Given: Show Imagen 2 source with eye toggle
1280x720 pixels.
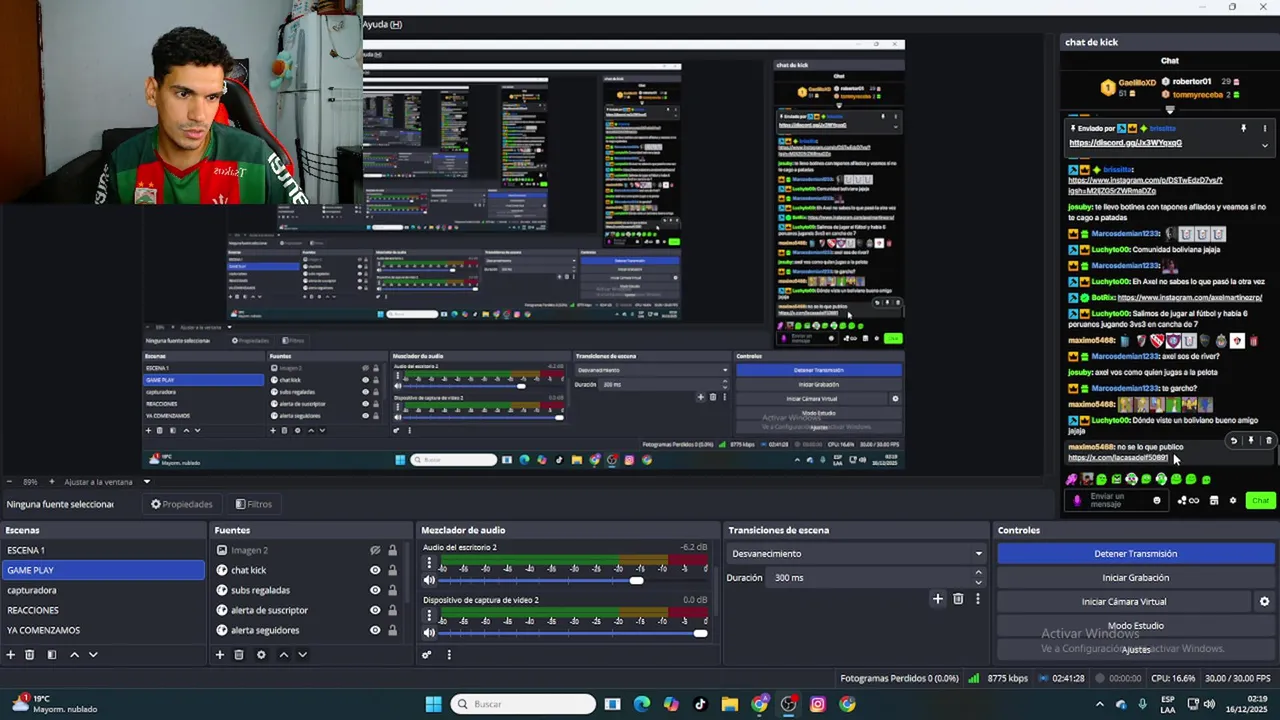Looking at the screenshot, I should (x=375, y=550).
